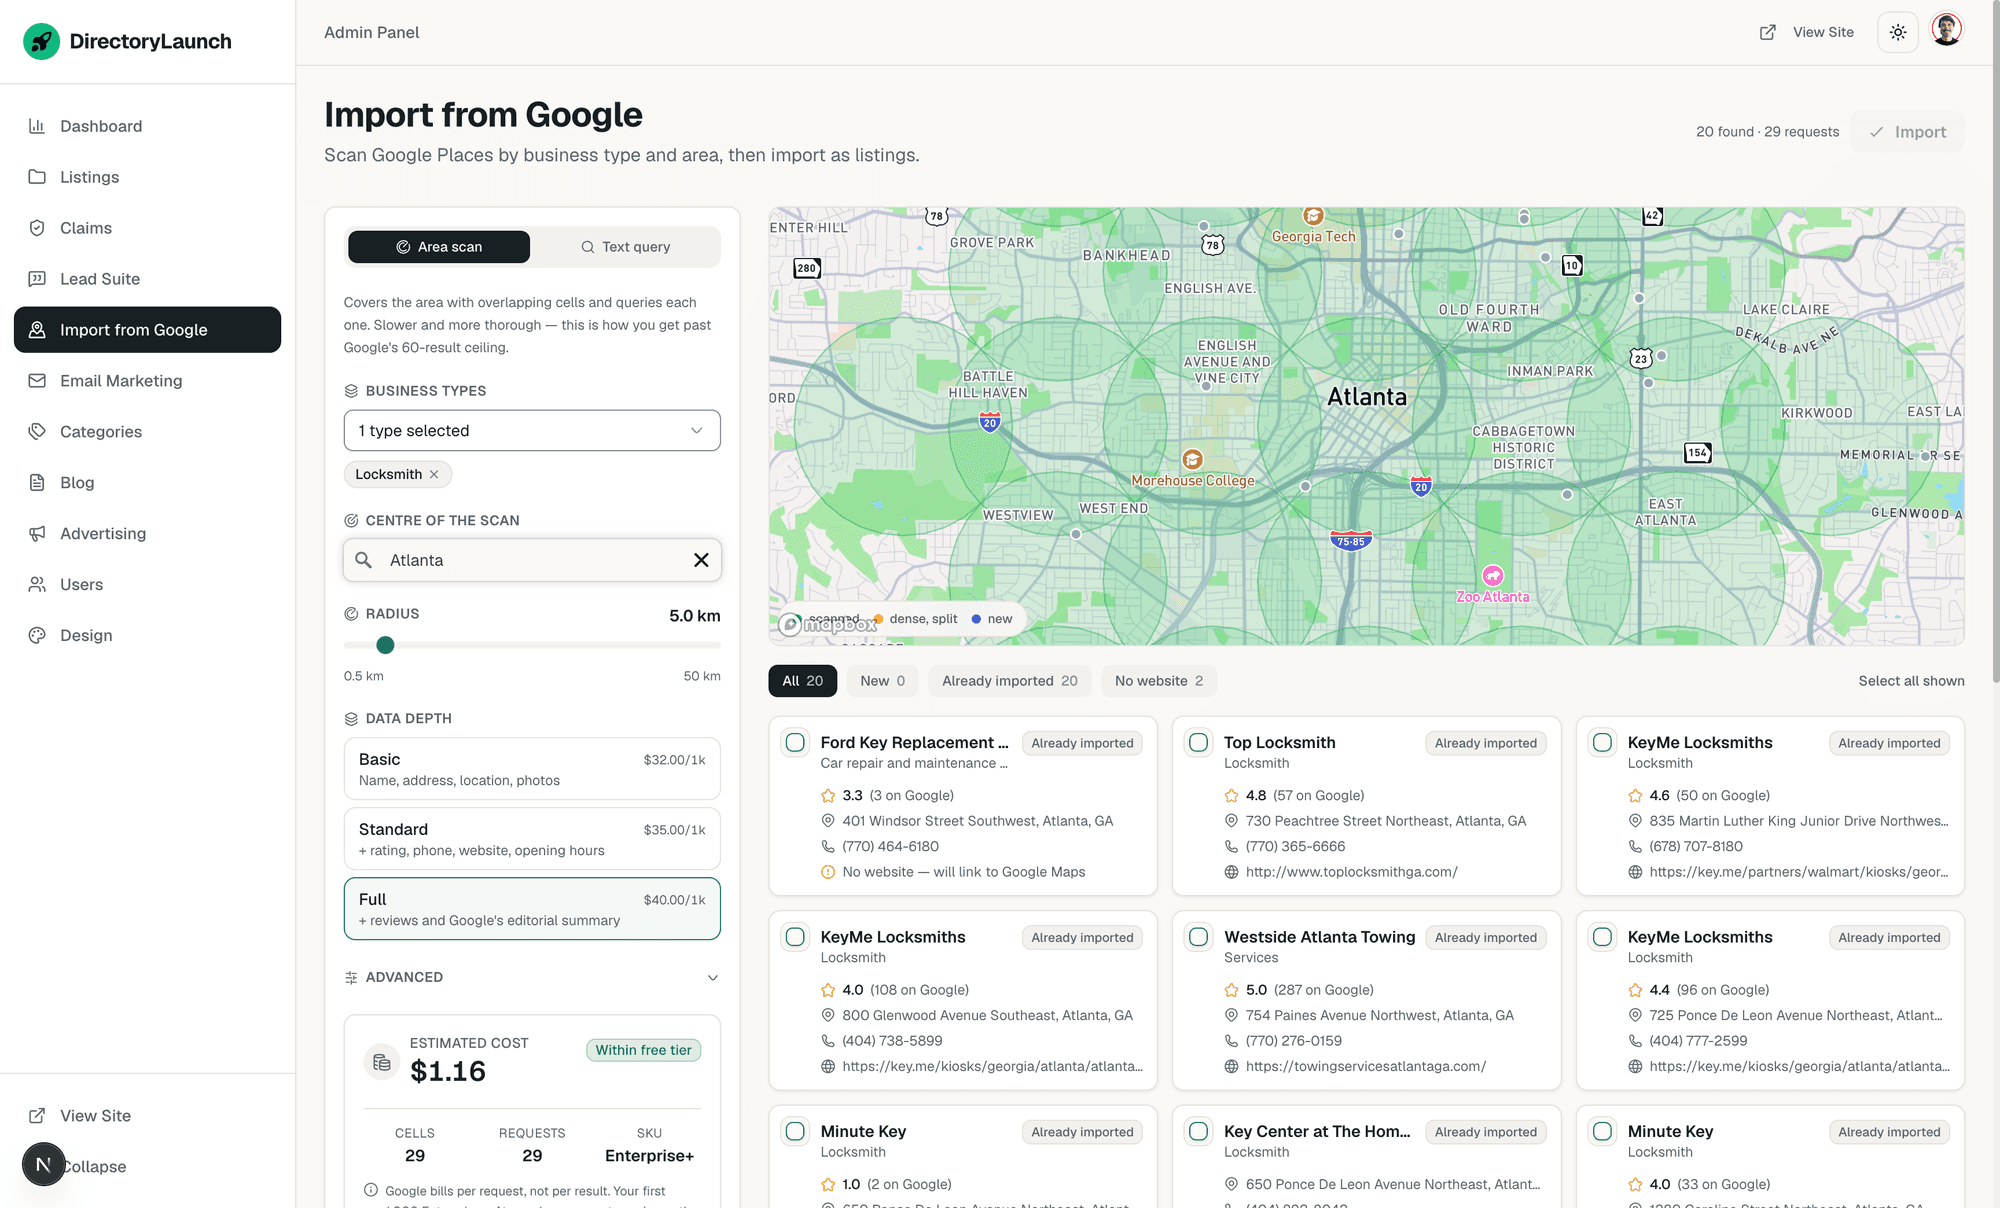Check the KeyMe Locksmiths on Glenwood Avenue
2000x1208 pixels.
point(795,937)
